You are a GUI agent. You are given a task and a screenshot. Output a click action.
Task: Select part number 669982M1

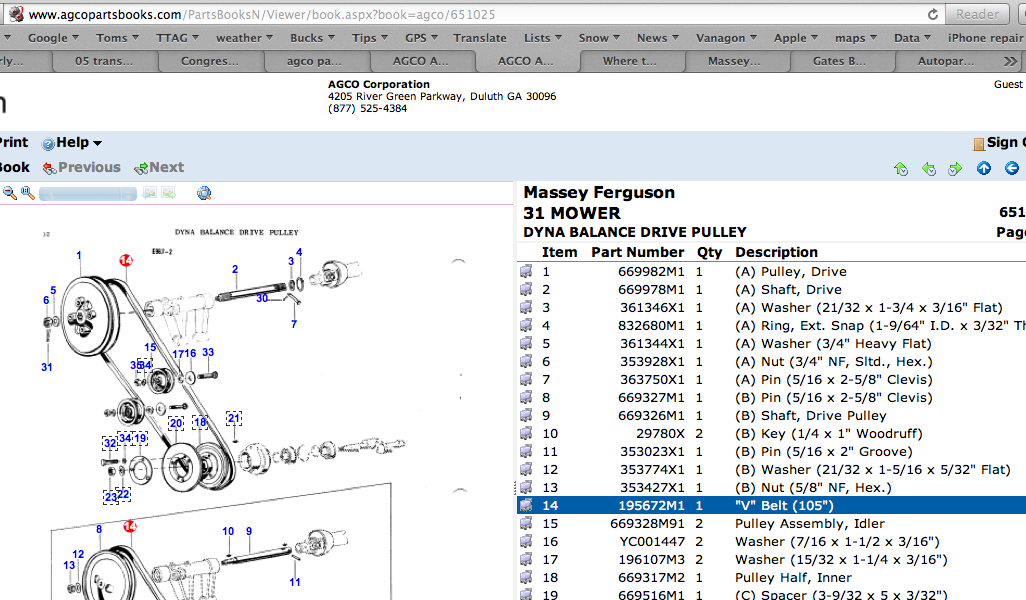coord(651,272)
